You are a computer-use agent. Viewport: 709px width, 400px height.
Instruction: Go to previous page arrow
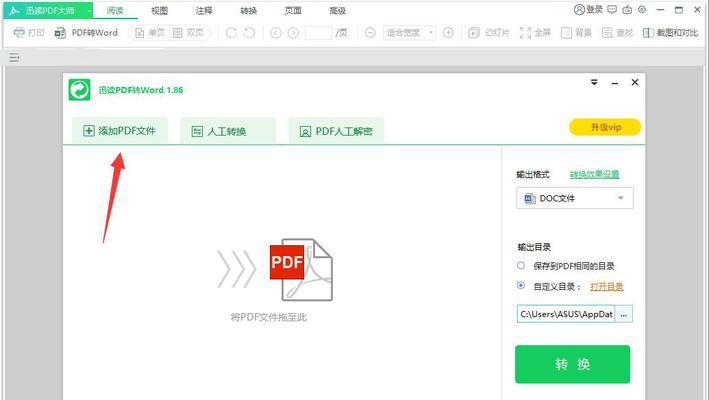pyautogui.click(x=276, y=33)
